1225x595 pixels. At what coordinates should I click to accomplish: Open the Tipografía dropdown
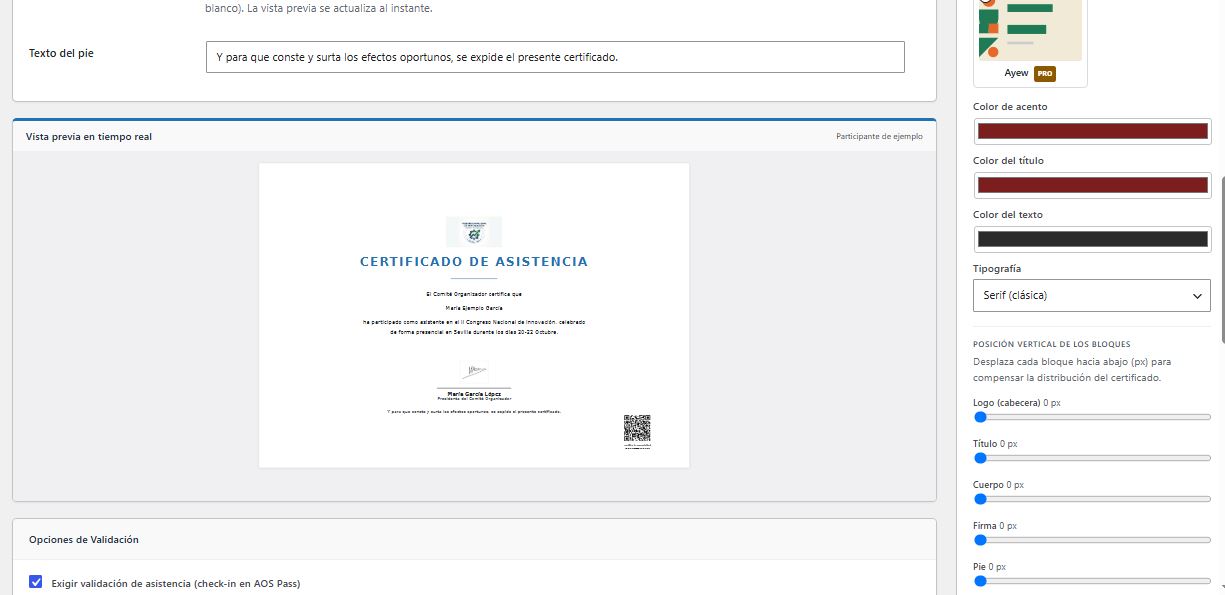[1092, 295]
